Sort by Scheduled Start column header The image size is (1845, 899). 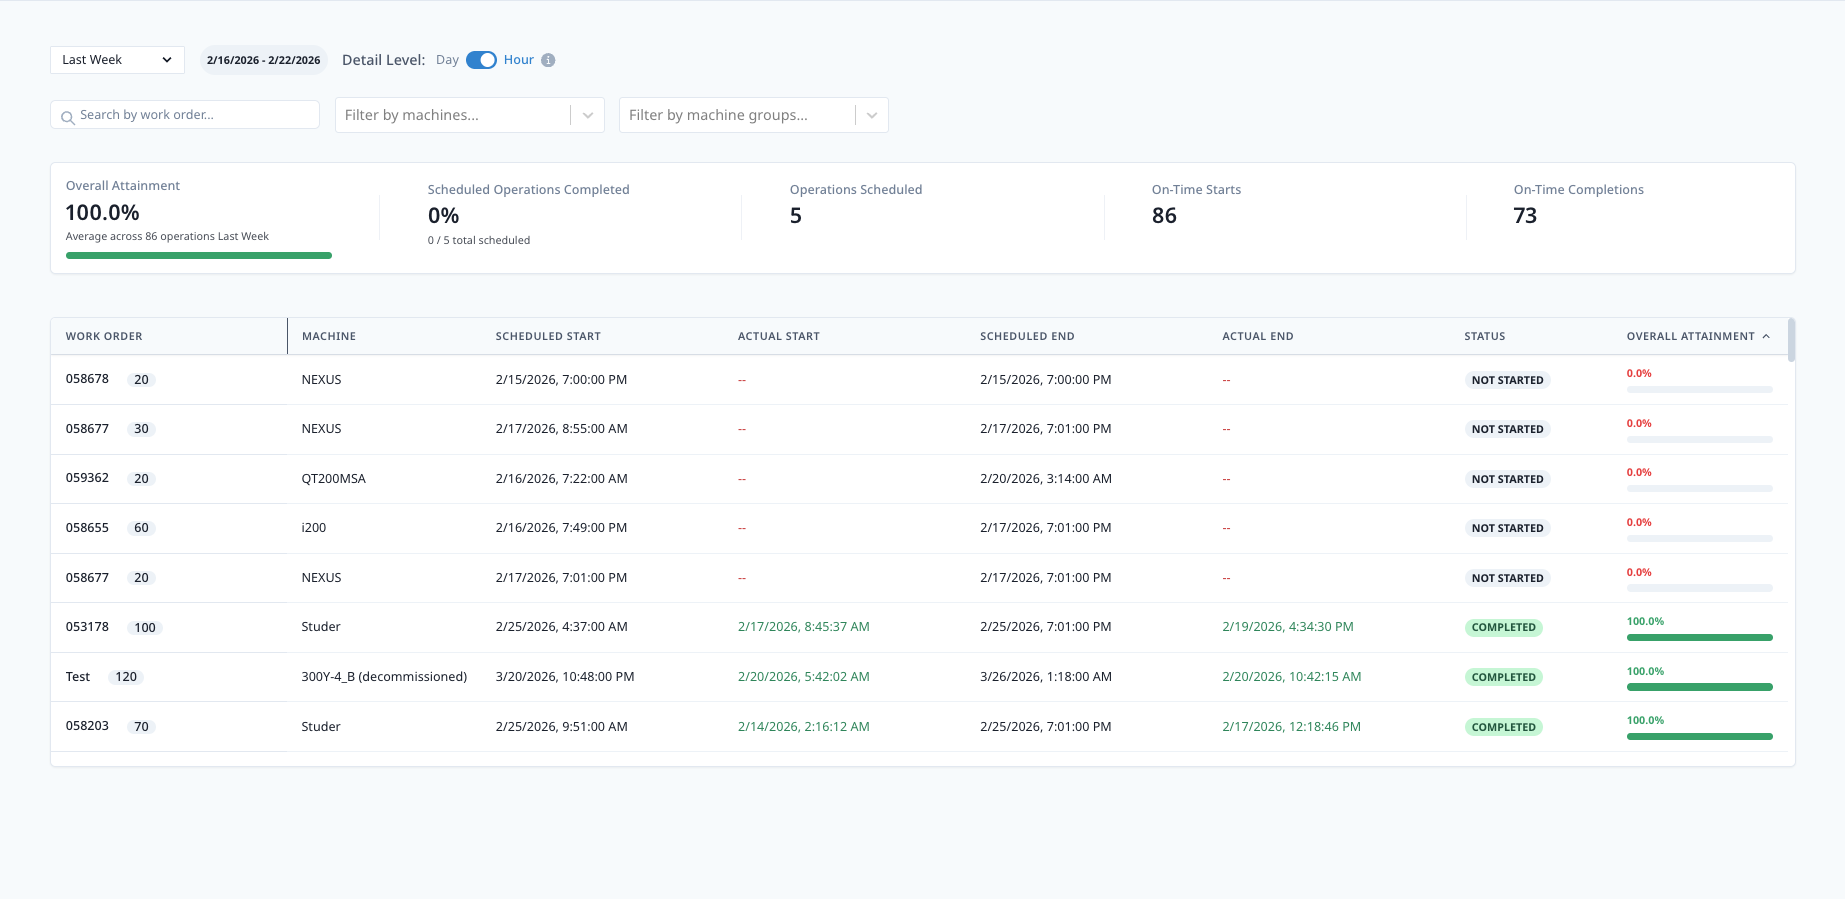point(548,336)
